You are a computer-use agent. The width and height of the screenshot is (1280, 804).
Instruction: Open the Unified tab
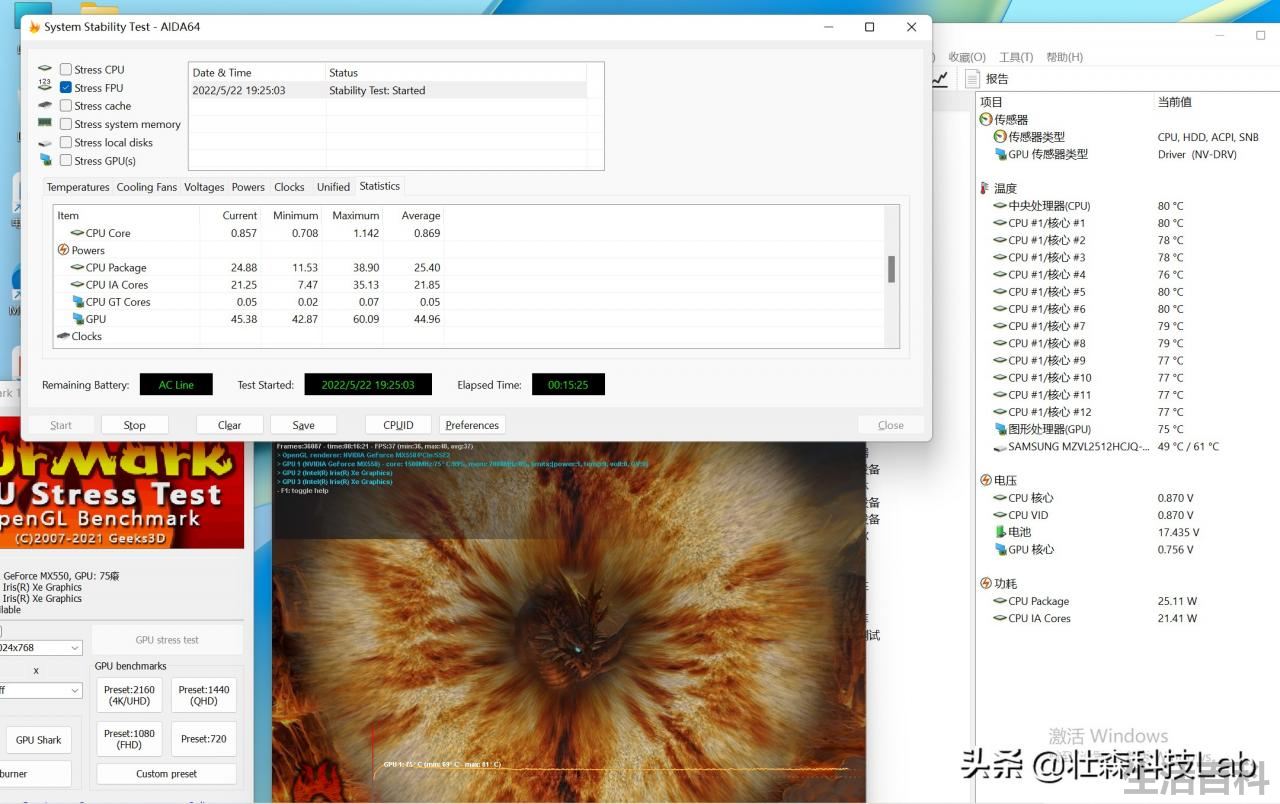pyautogui.click(x=333, y=187)
